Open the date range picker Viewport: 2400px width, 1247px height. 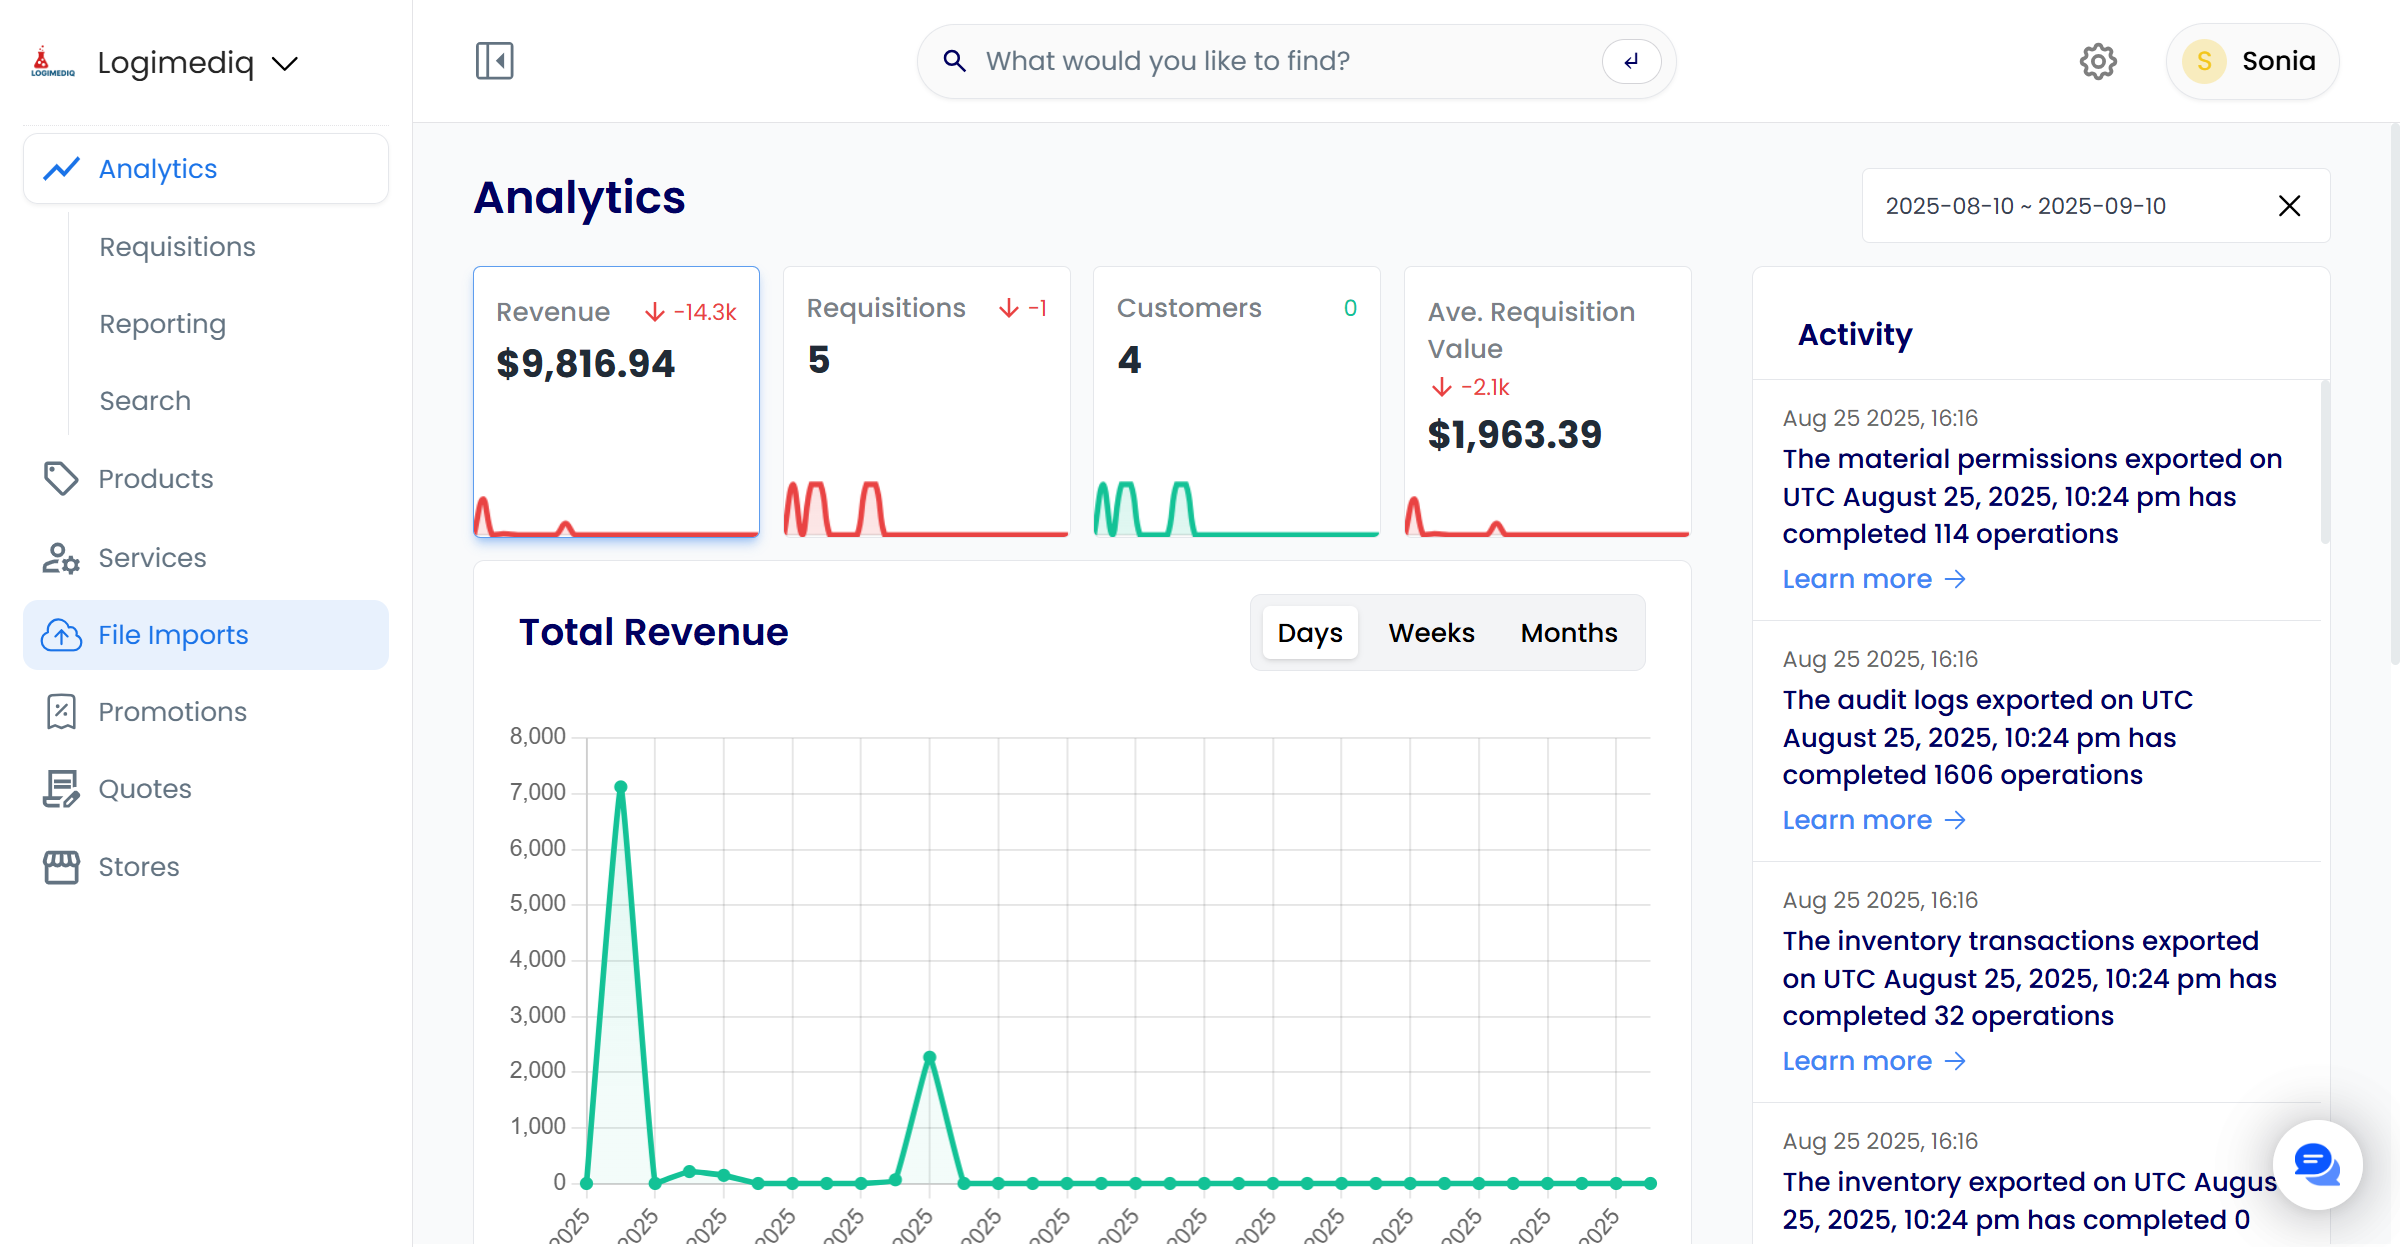pyautogui.click(x=2025, y=206)
